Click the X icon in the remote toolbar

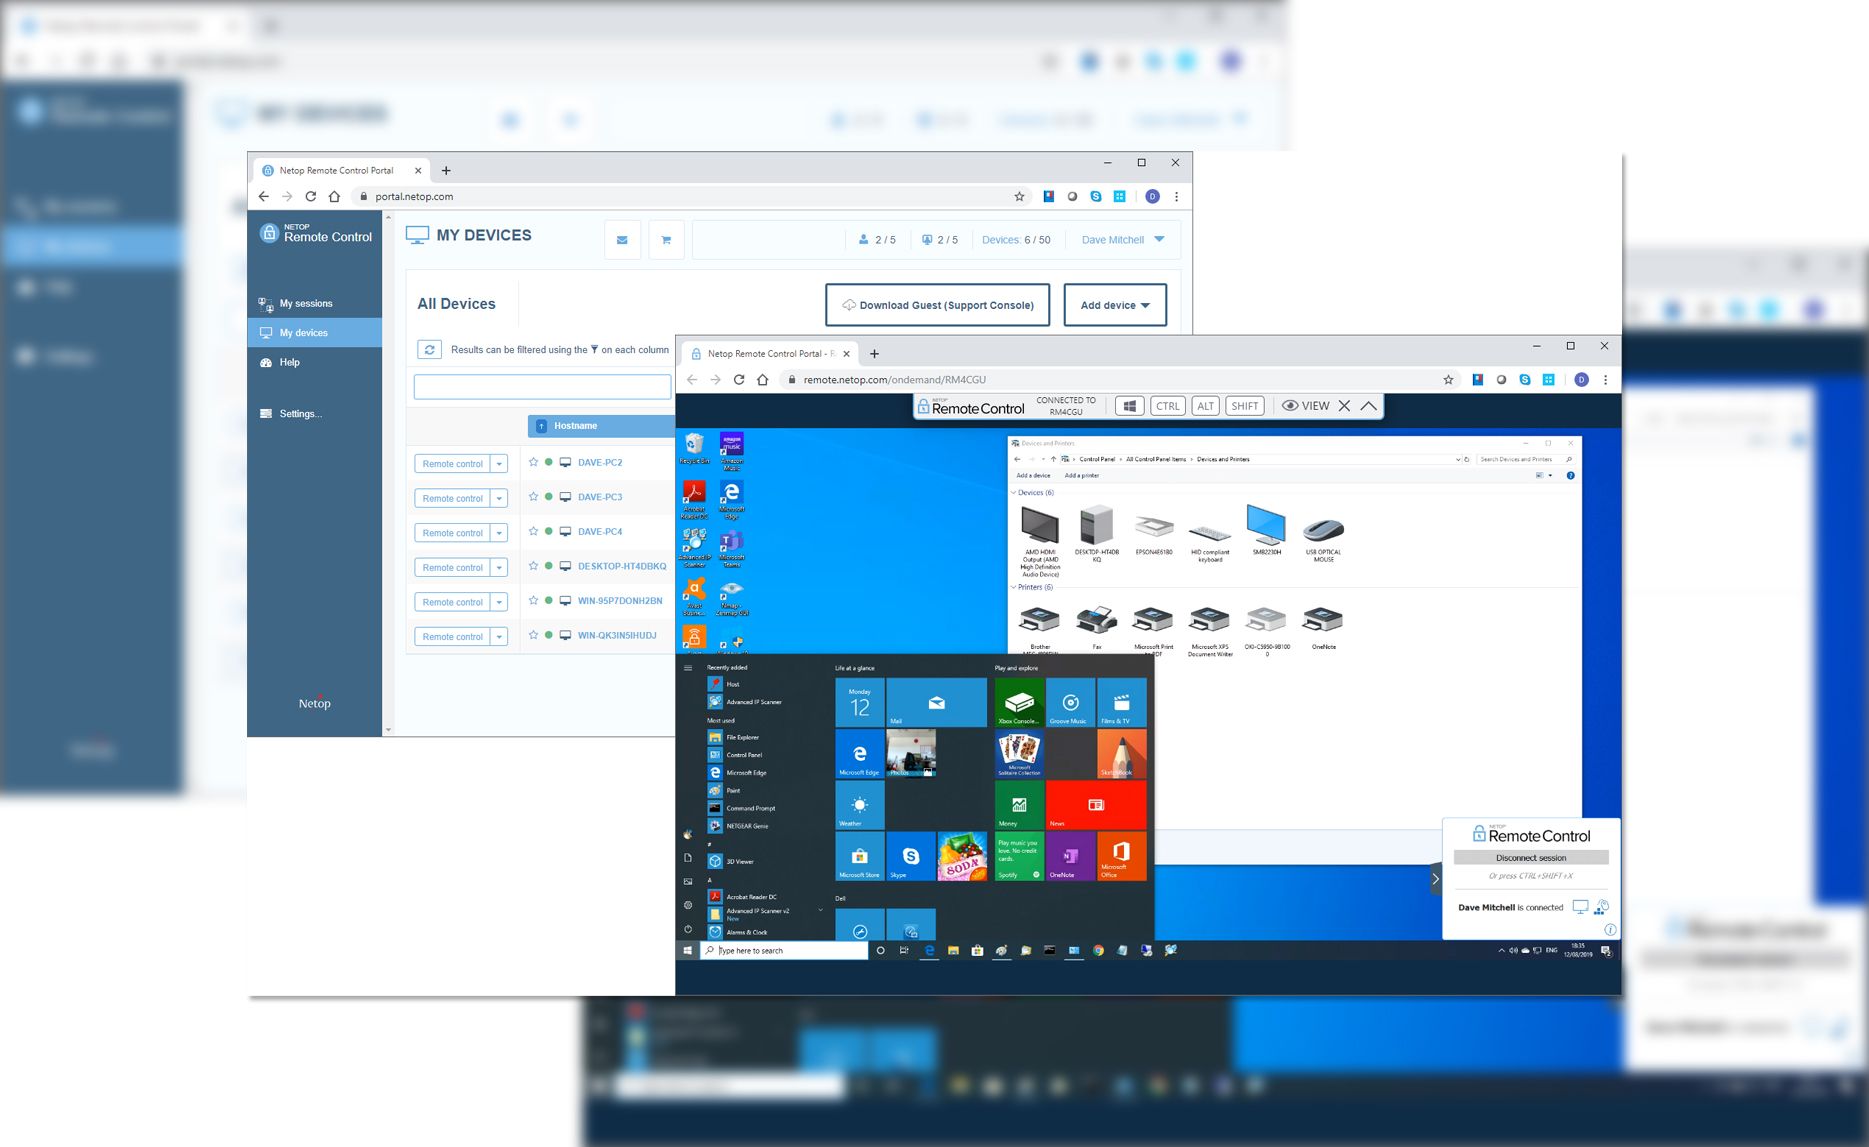1344,406
